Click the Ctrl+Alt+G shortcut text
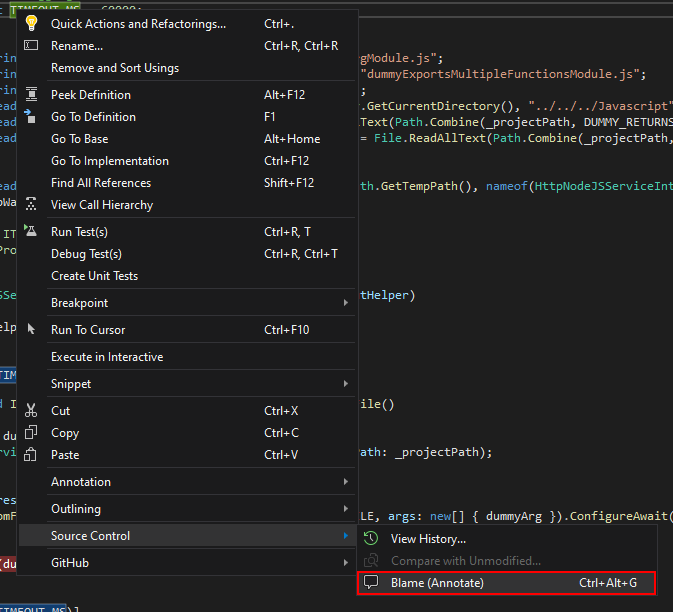Viewport: 673px width, 612px height. [x=608, y=583]
